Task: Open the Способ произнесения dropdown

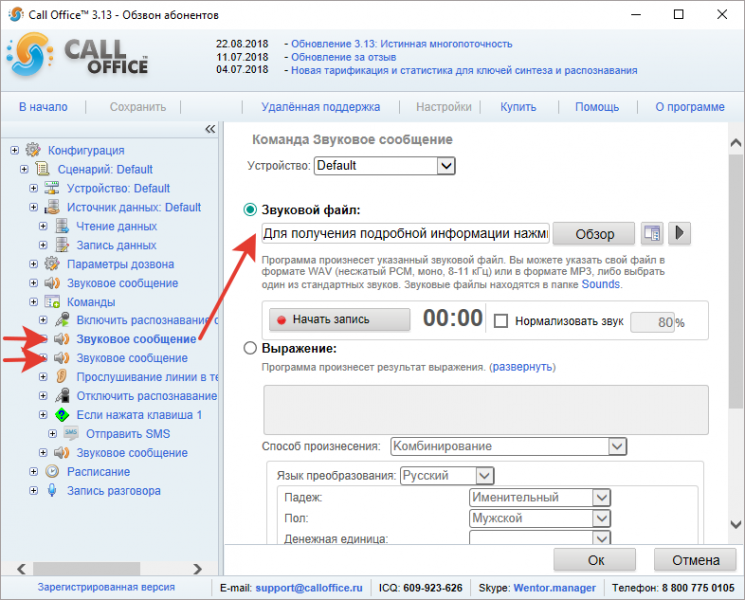Action: point(617,446)
